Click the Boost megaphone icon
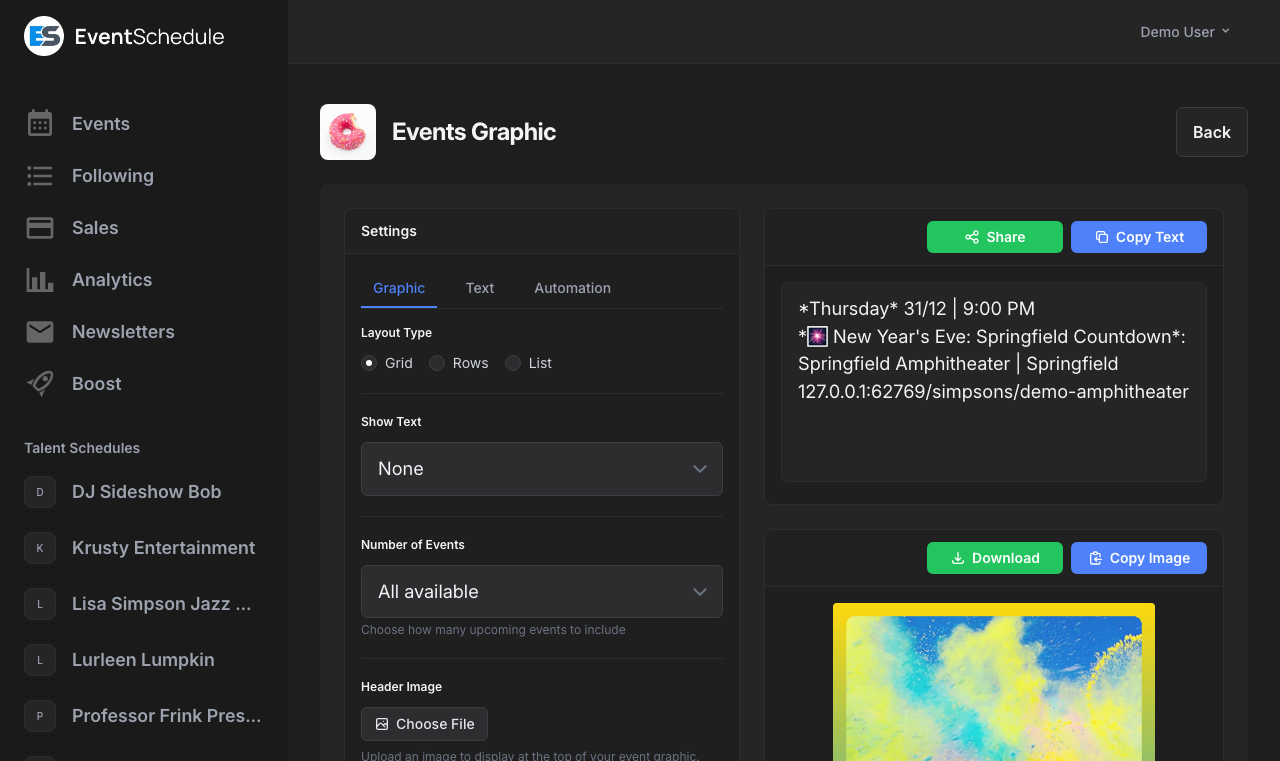 tap(39, 383)
